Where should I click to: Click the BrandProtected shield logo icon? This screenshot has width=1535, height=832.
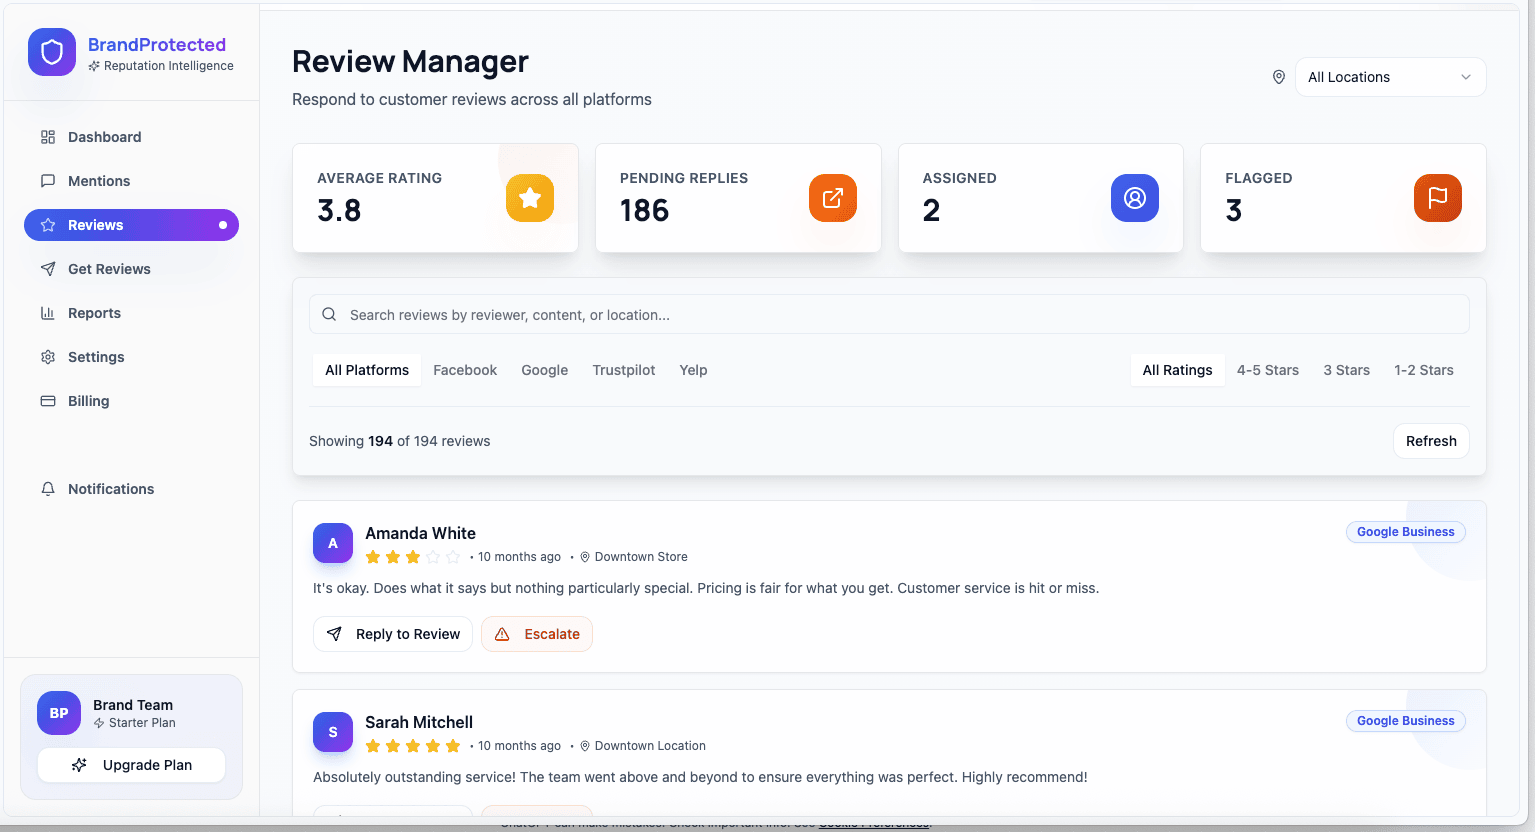[x=52, y=52]
